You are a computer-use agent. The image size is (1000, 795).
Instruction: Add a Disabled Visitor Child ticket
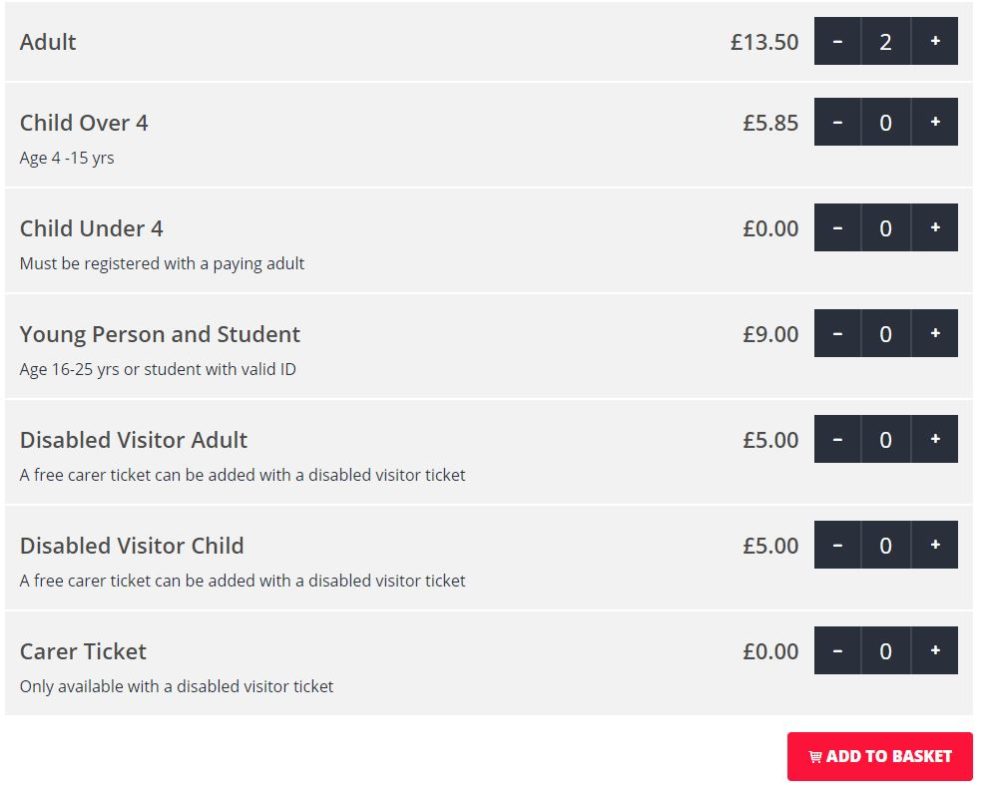click(x=935, y=545)
